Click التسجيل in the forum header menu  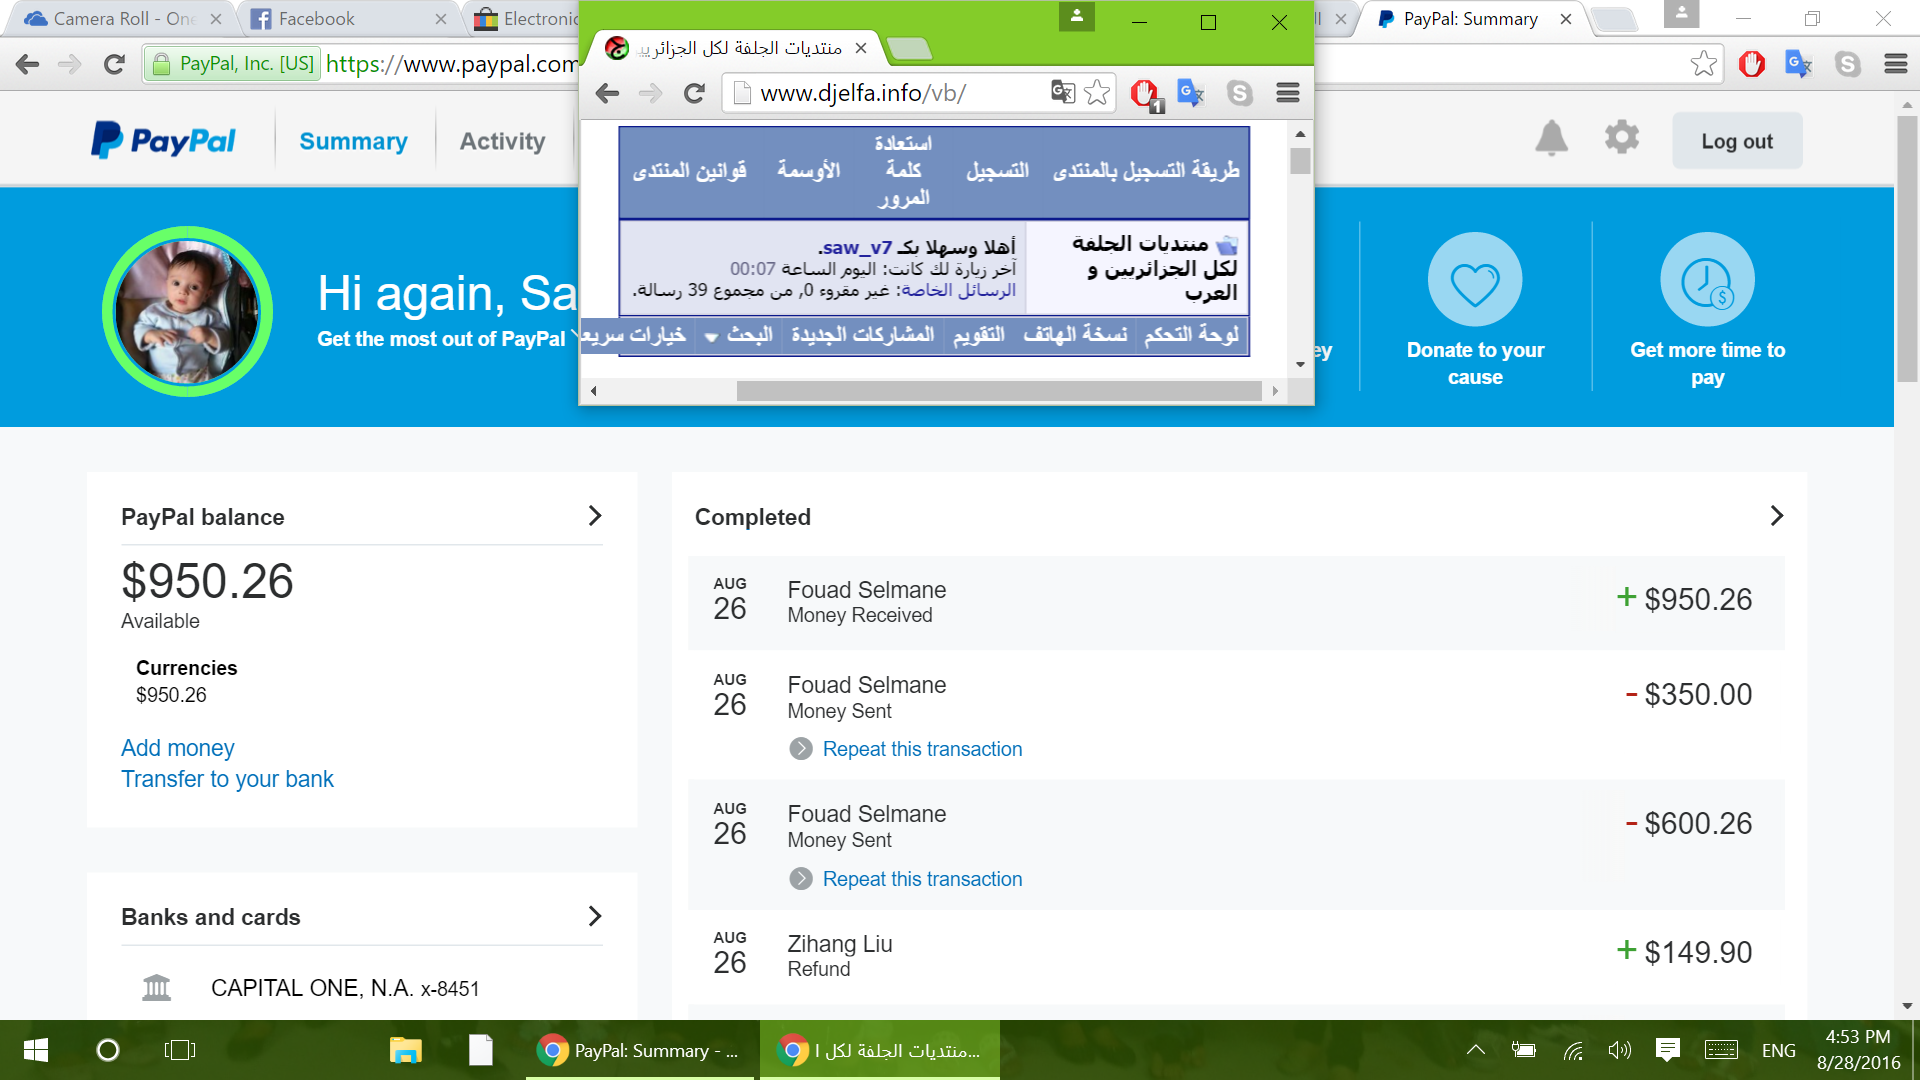(x=997, y=171)
